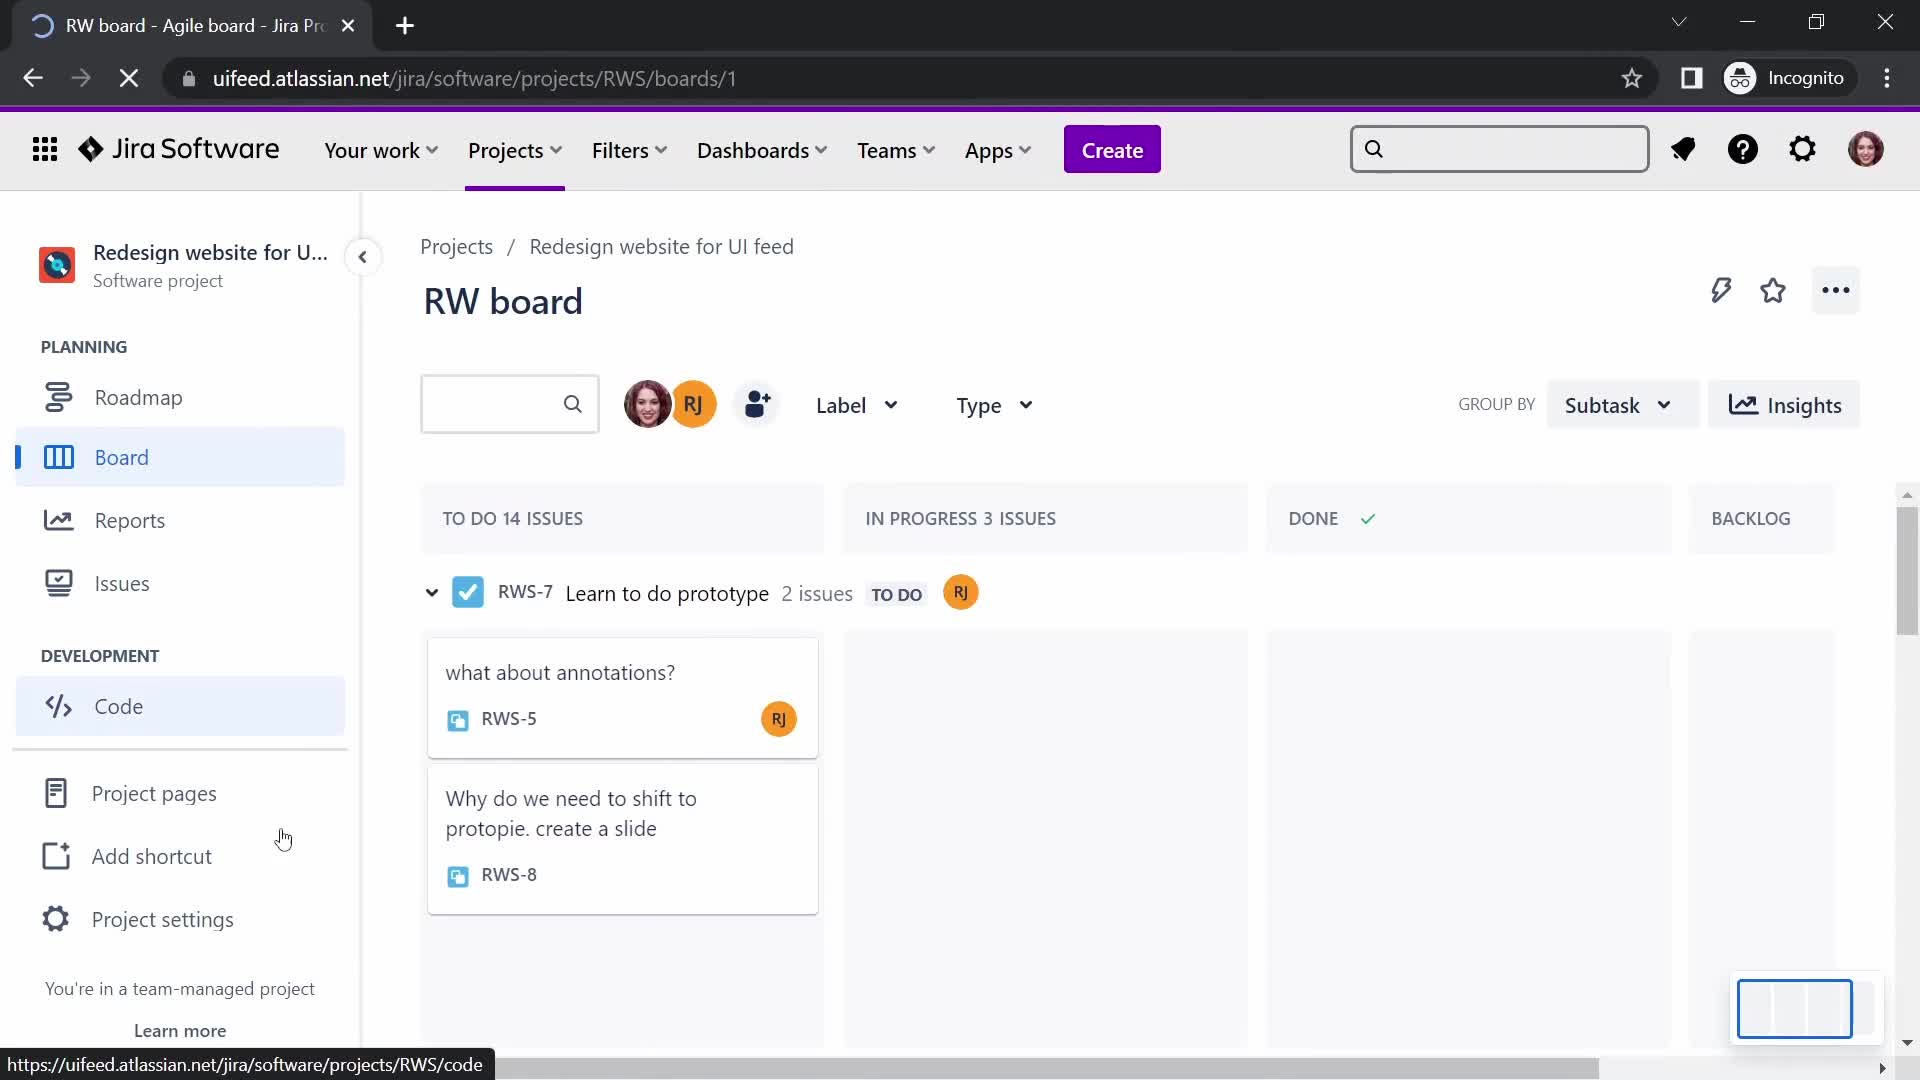Open the Projects menu item
The height and width of the screenshot is (1080, 1920).
tap(514, 149)
